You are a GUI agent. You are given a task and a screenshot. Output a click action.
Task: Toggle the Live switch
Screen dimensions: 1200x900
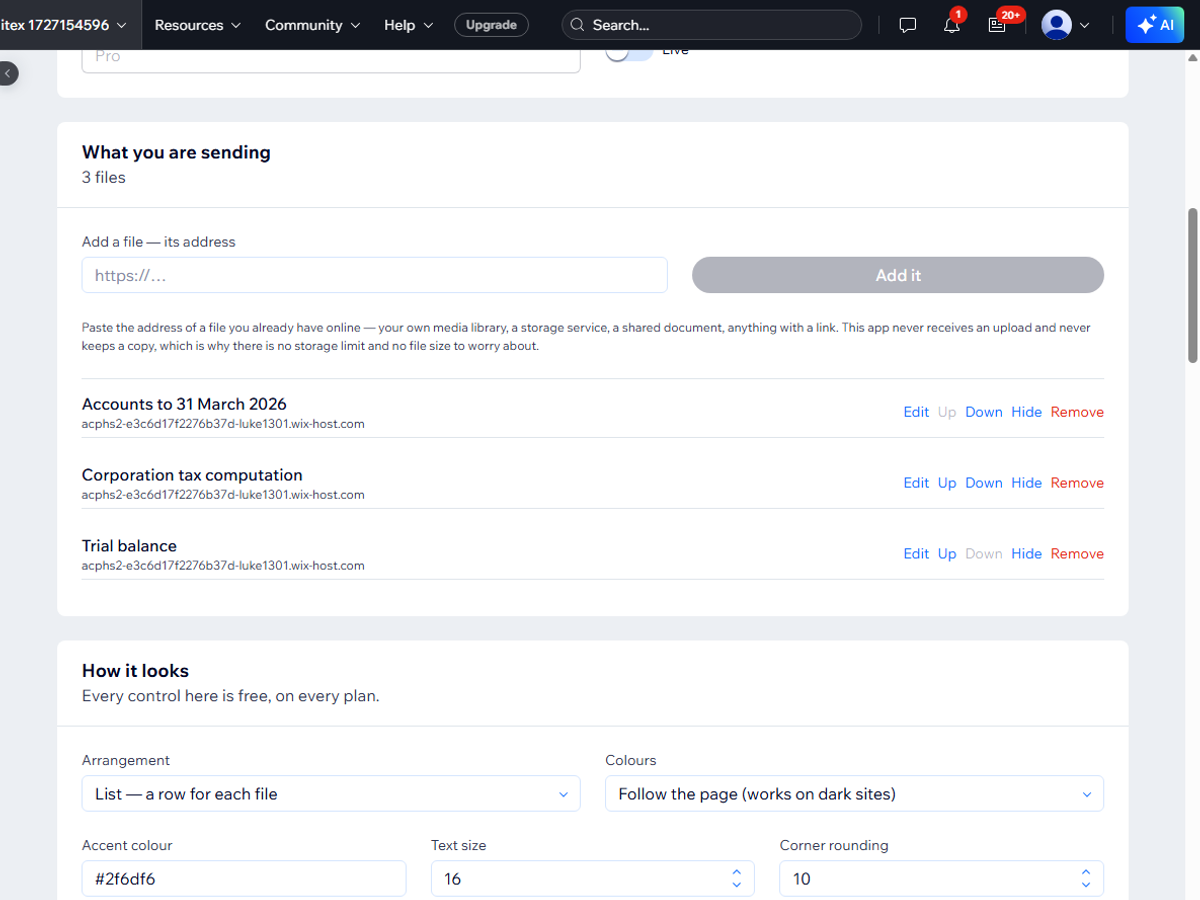(x=628, y=52)
